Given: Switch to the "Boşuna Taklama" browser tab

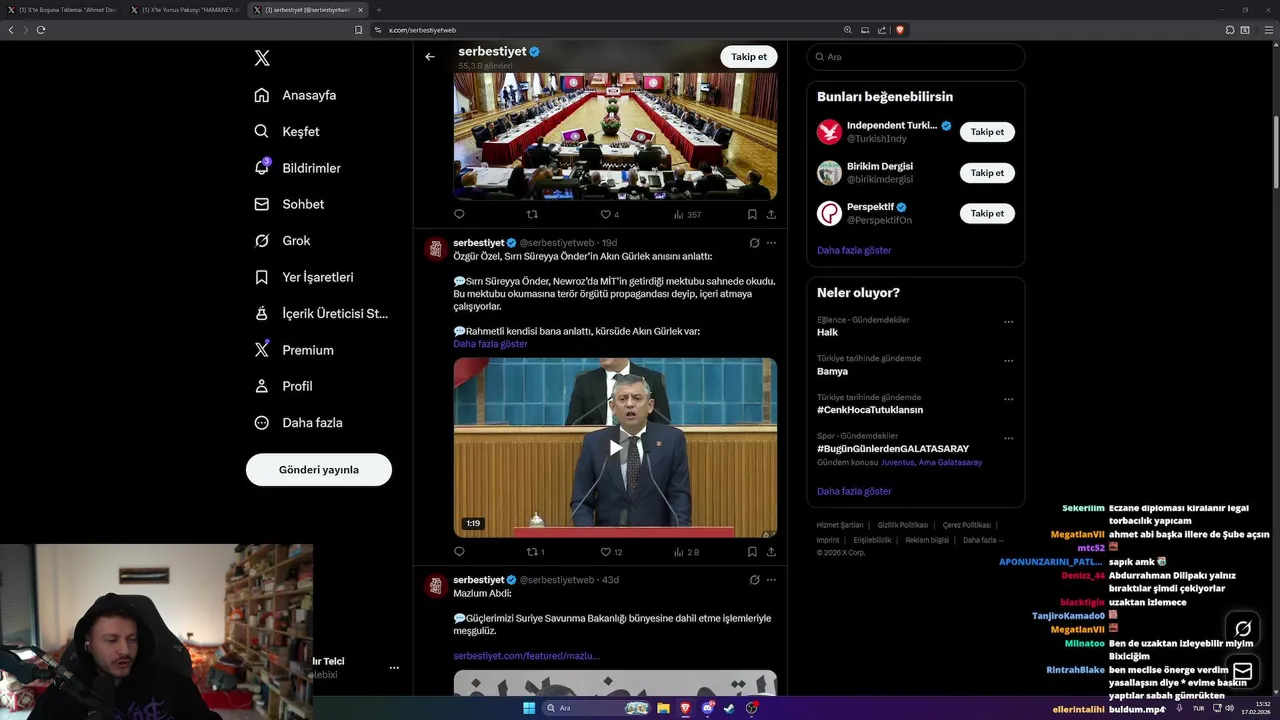Looking at the screenshot, I should (62, 10).
